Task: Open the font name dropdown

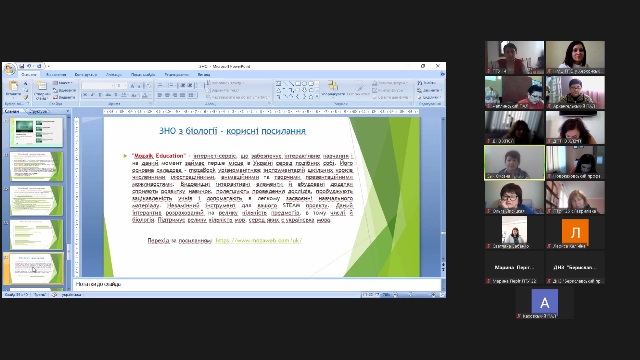Action: (97, 86)
